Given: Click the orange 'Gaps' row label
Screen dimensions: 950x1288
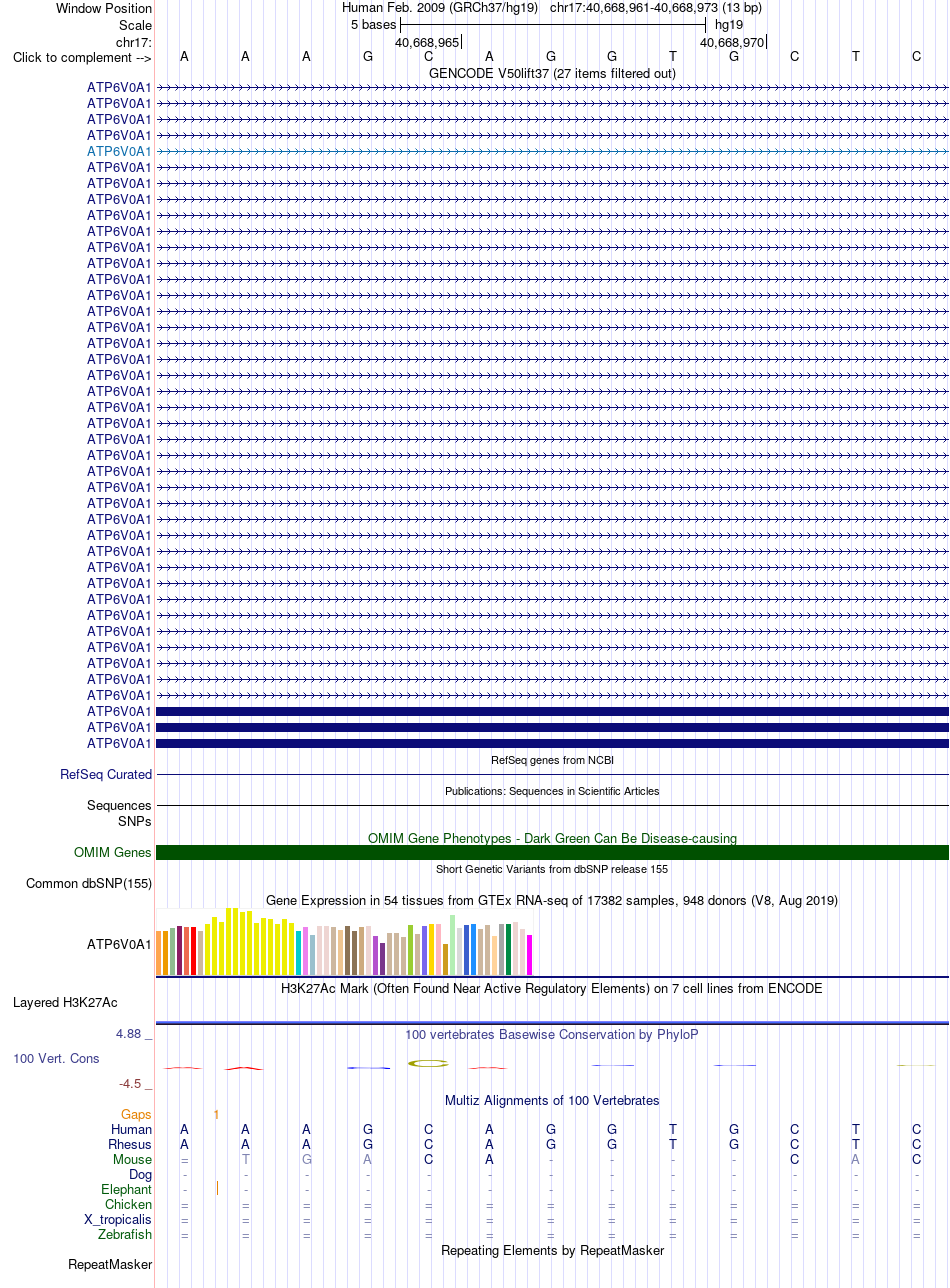Looking at the screenshot, I should click(136, 1114).
